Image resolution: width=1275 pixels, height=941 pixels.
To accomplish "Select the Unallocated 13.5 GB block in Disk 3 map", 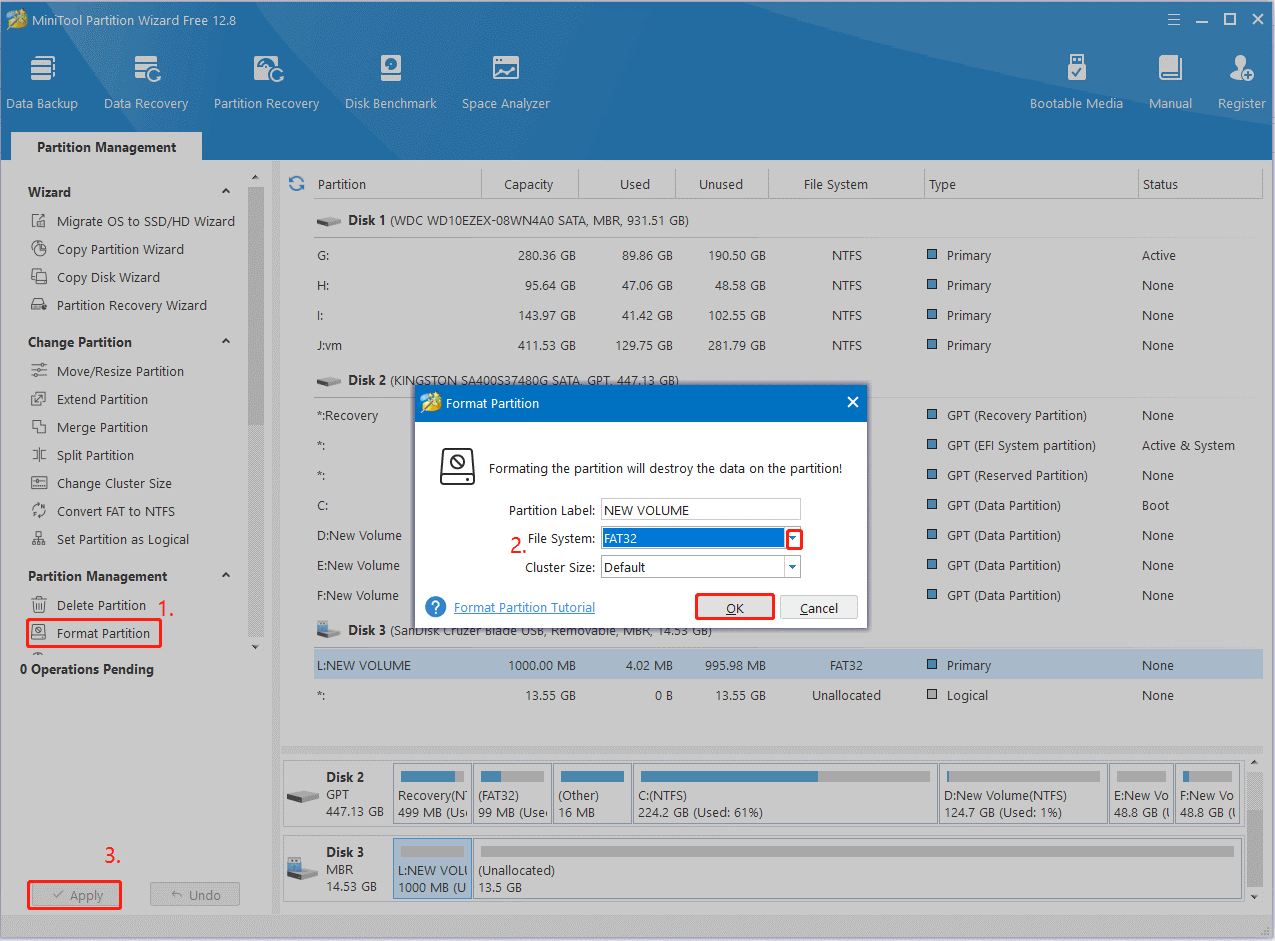I will pyautogui.click(x=857, y=870).
